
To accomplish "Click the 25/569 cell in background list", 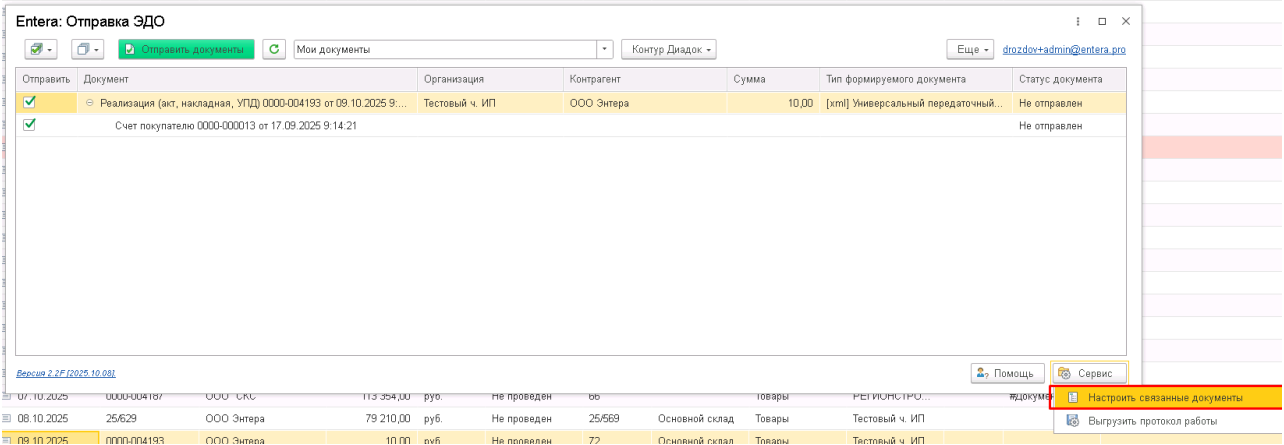I will pyautogui.click(x=605, y=418).
